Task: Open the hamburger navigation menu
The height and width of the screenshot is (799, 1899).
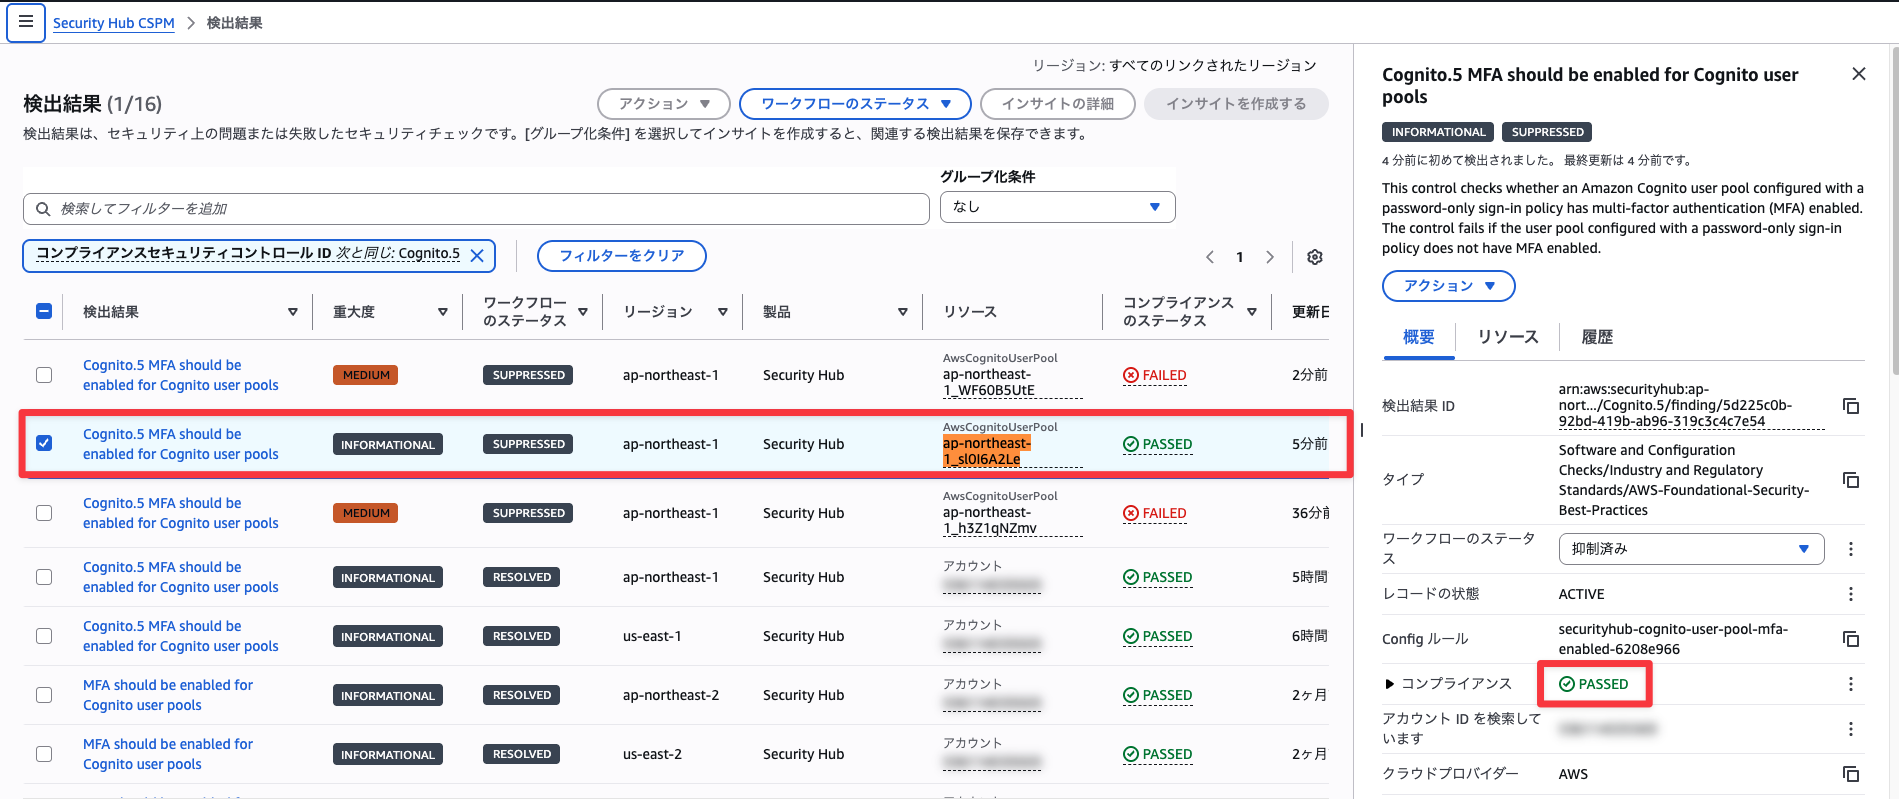Action: click(26, 22)
